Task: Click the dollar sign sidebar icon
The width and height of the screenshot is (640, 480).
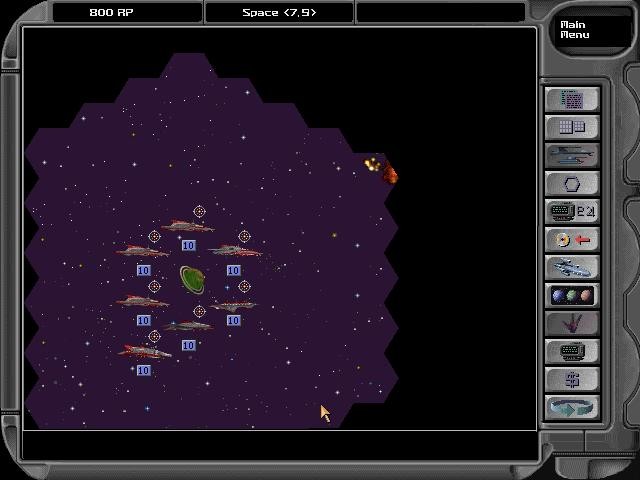Action: (x=572, y=380)
